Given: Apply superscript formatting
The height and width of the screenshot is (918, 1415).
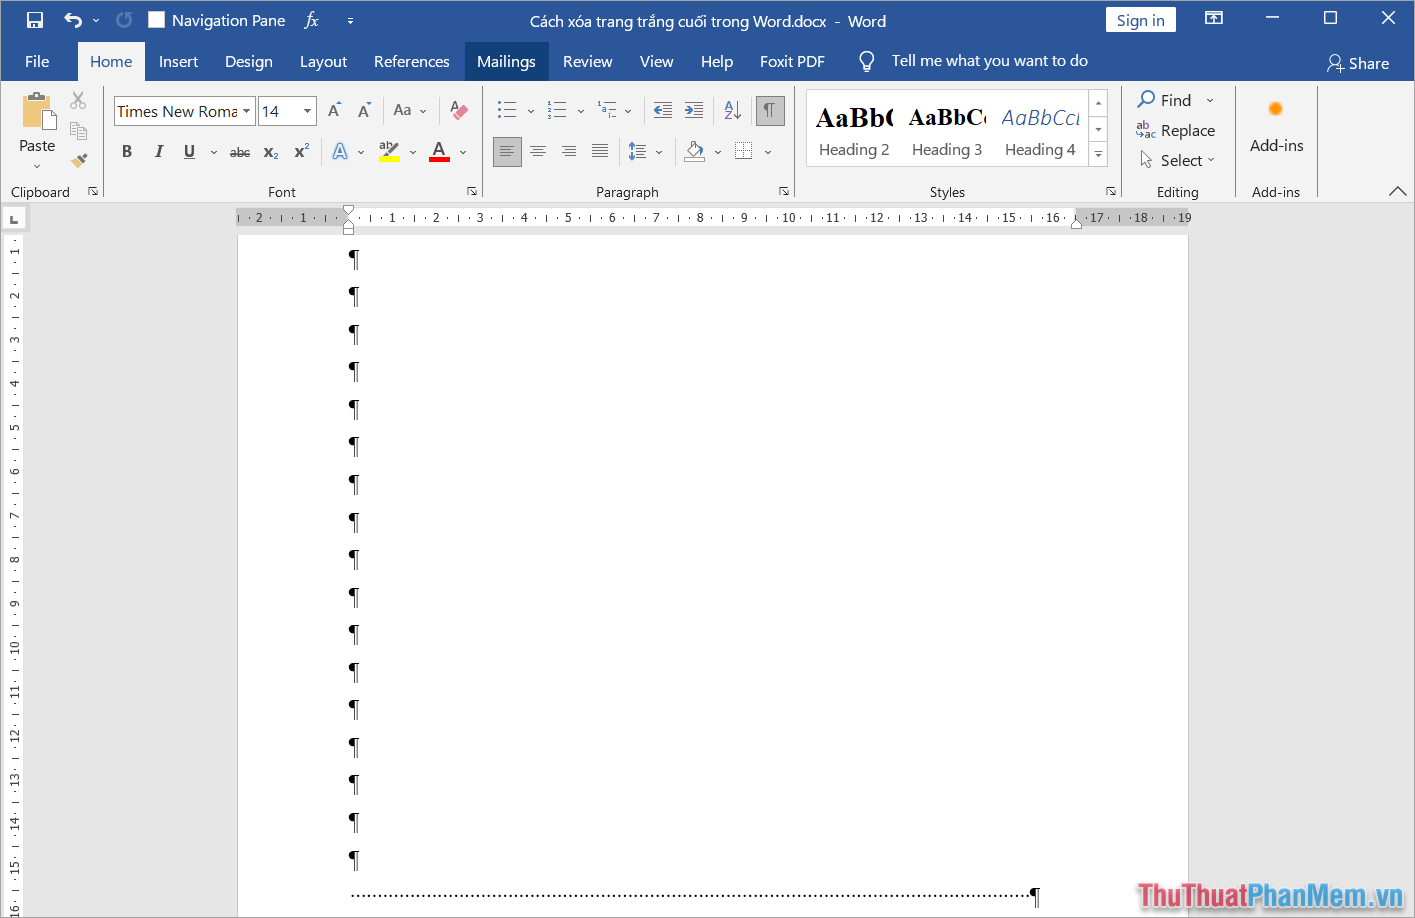Looking at the screenshot, I should 301,152.
